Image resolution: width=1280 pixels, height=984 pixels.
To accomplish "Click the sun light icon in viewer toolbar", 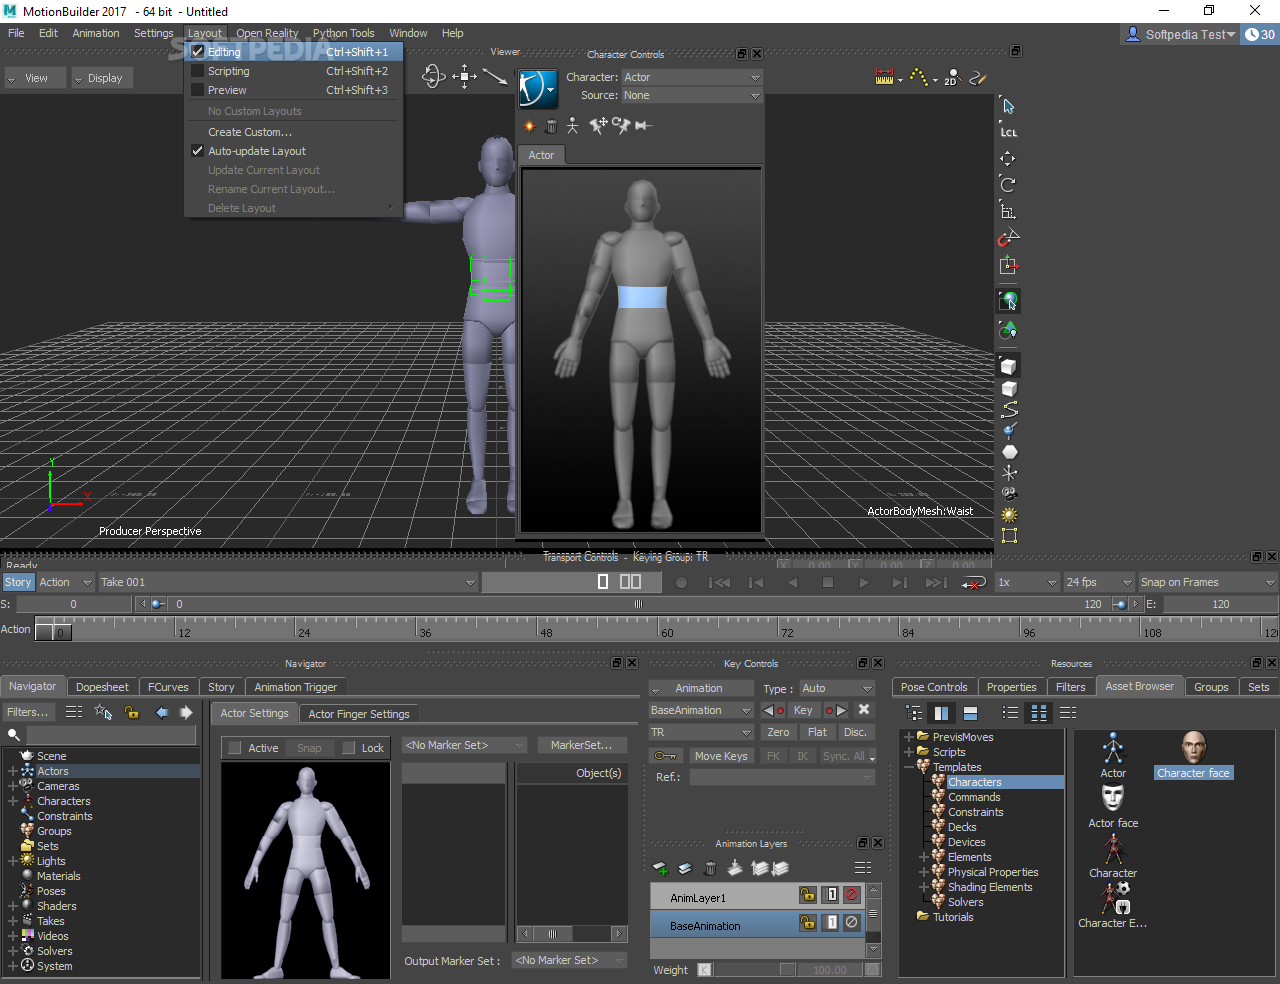I will [x=1009, y=515].
